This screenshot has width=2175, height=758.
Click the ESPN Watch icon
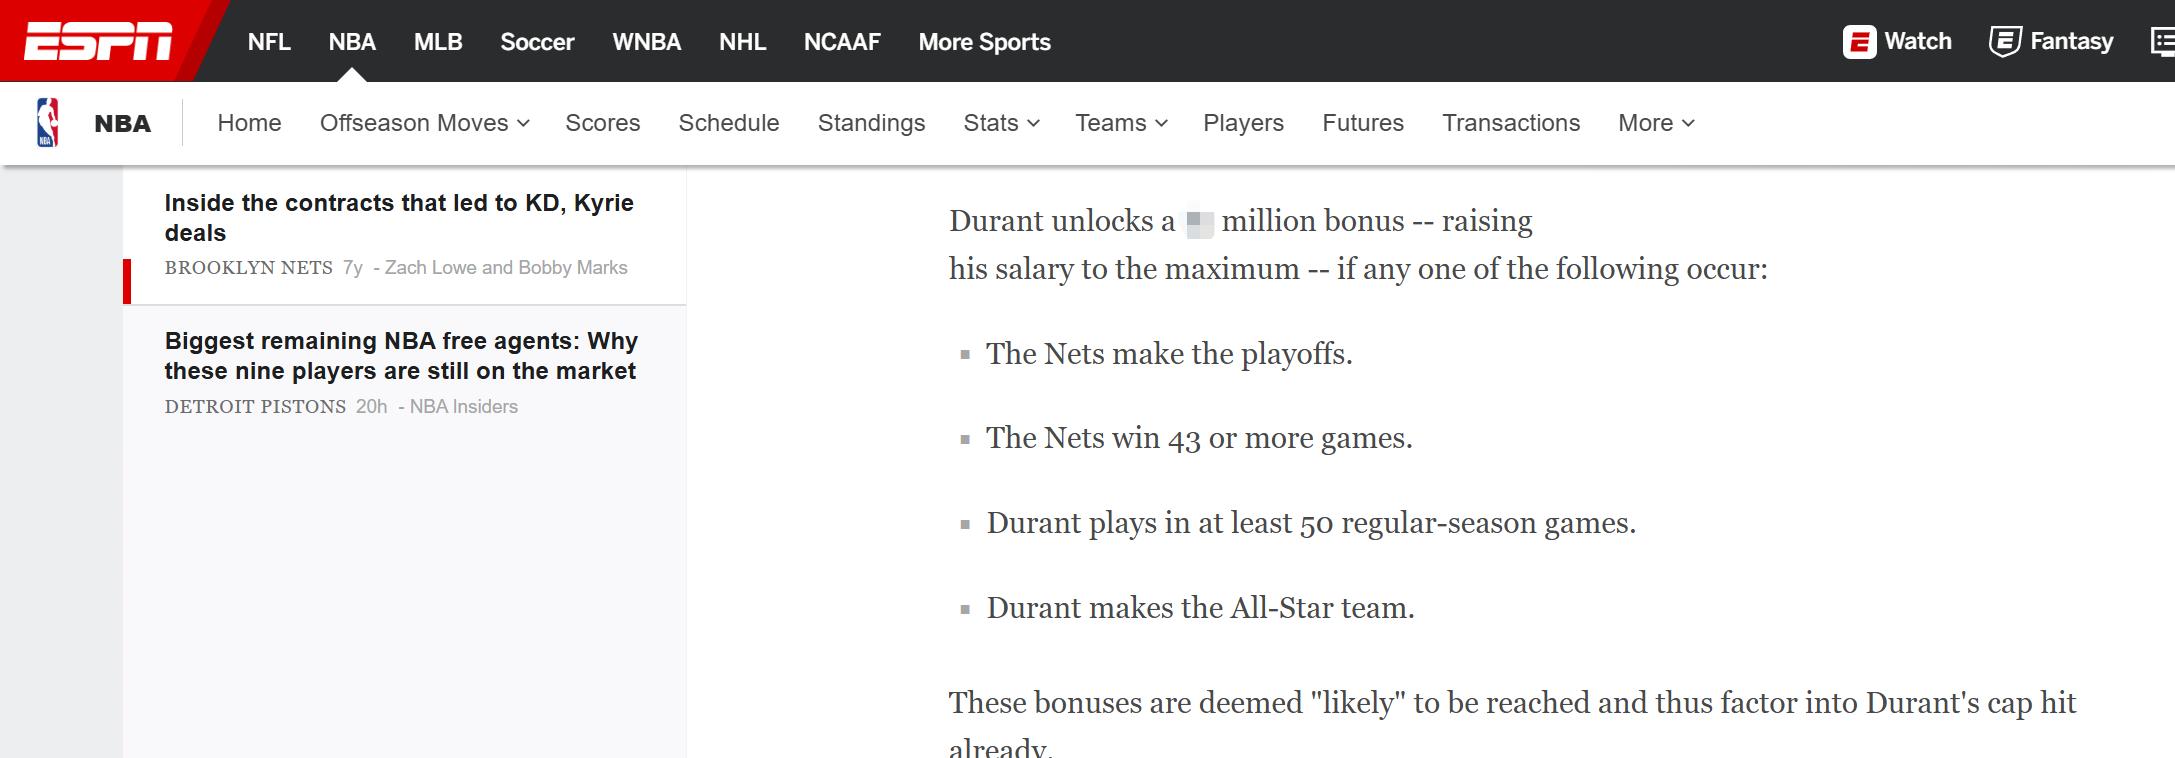1859,42
